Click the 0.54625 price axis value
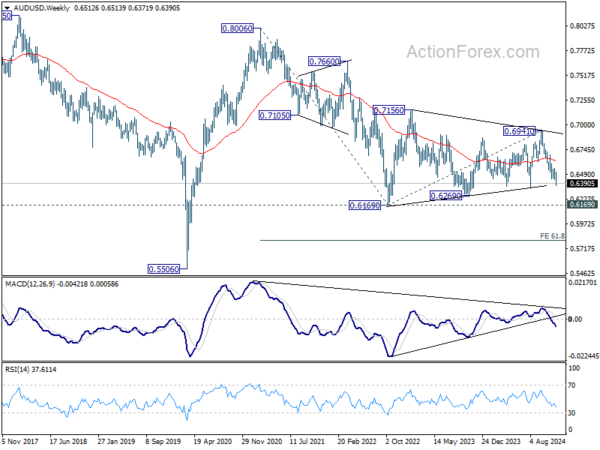The image size is (600, 450). 582,274
